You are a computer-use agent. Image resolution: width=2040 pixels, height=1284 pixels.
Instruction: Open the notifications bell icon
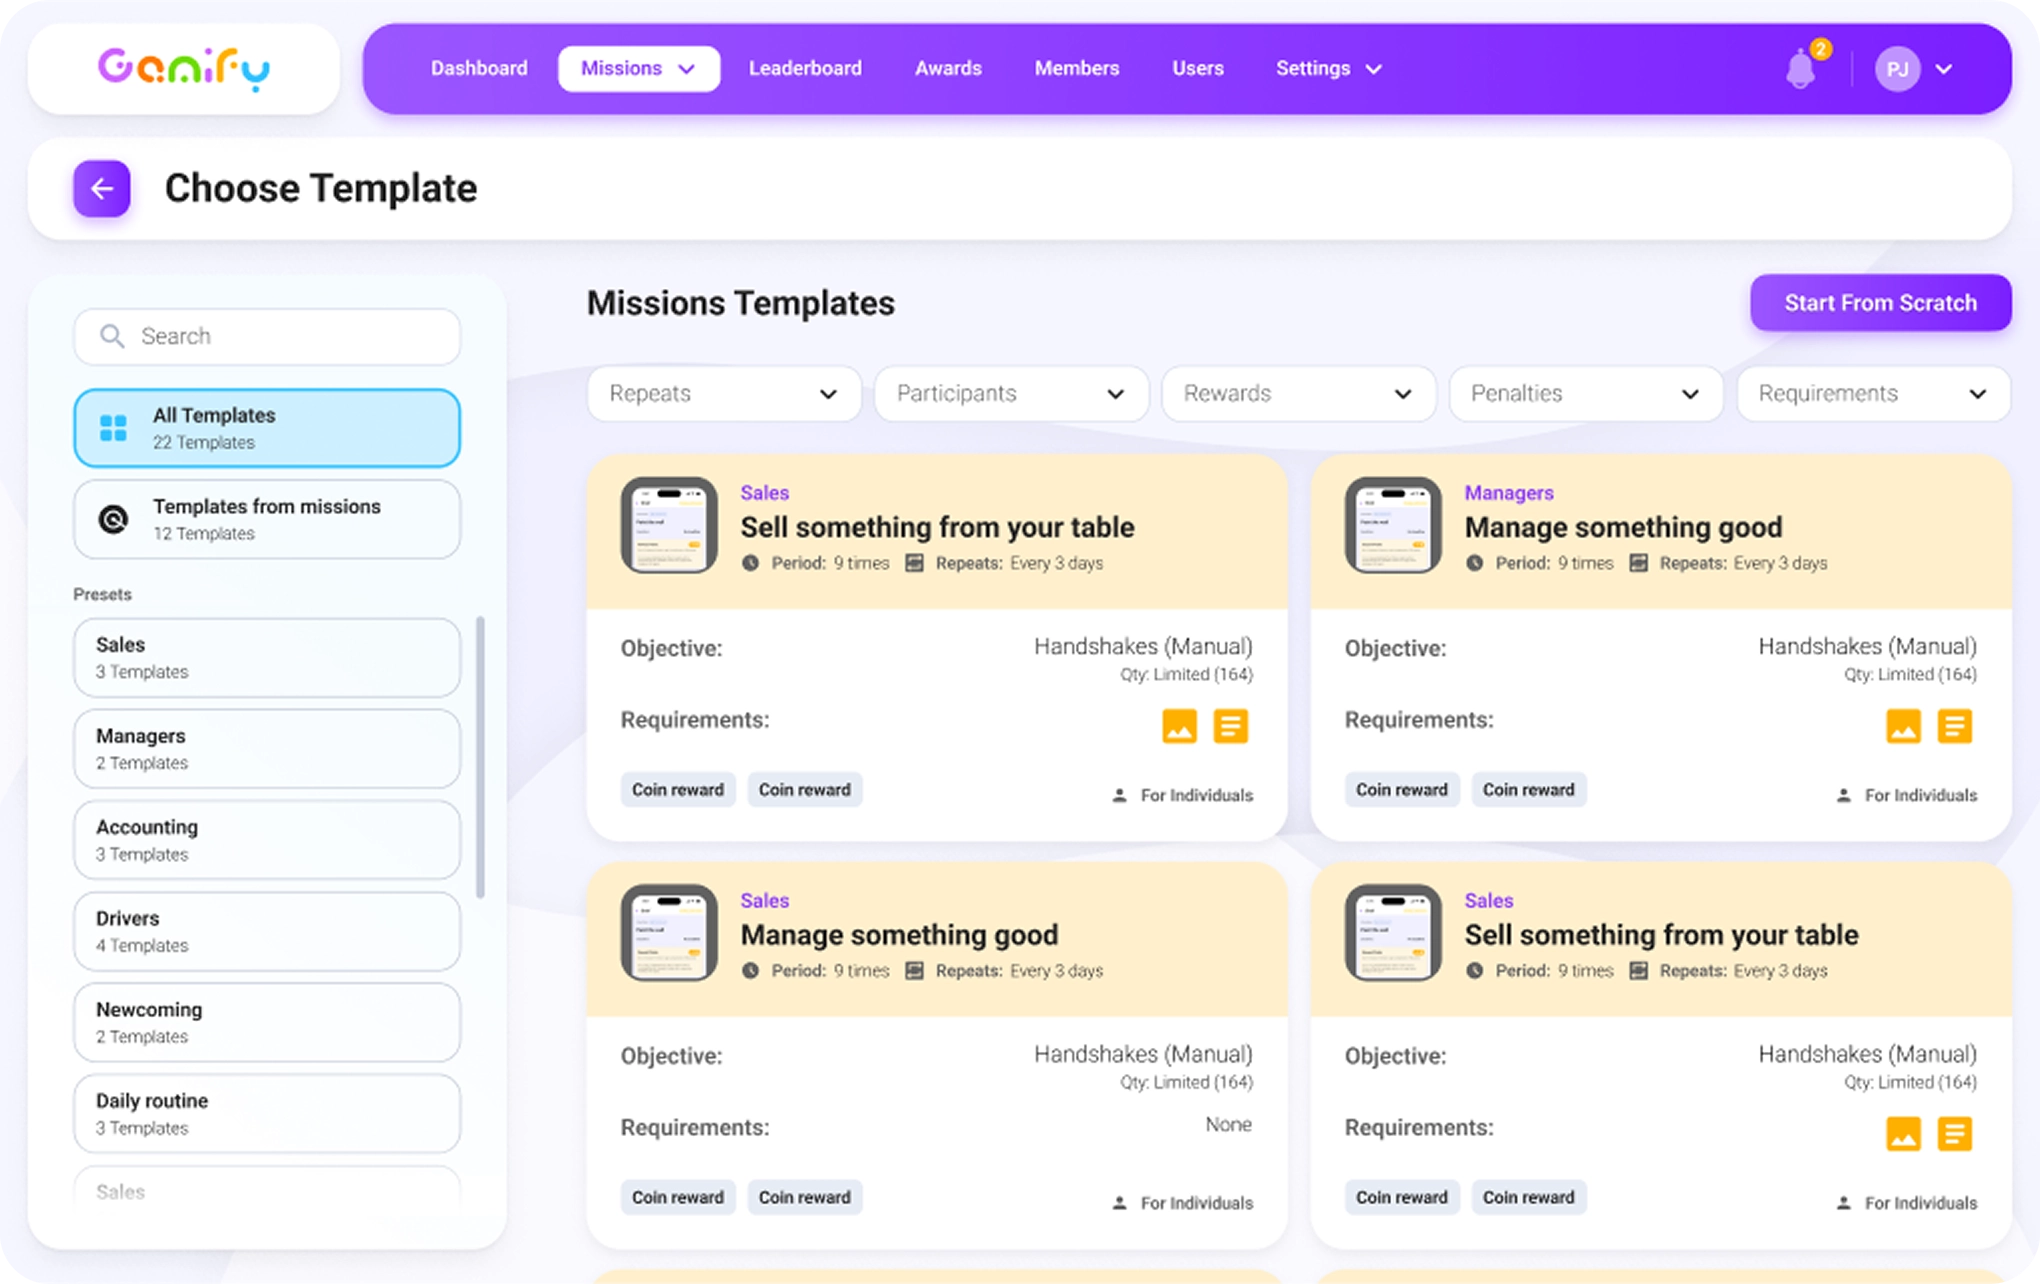pyautogui.click(x=1800, y=69)
